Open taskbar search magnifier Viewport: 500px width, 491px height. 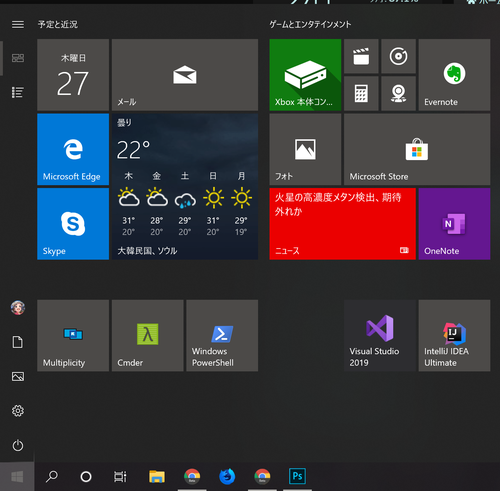(52, 476)
